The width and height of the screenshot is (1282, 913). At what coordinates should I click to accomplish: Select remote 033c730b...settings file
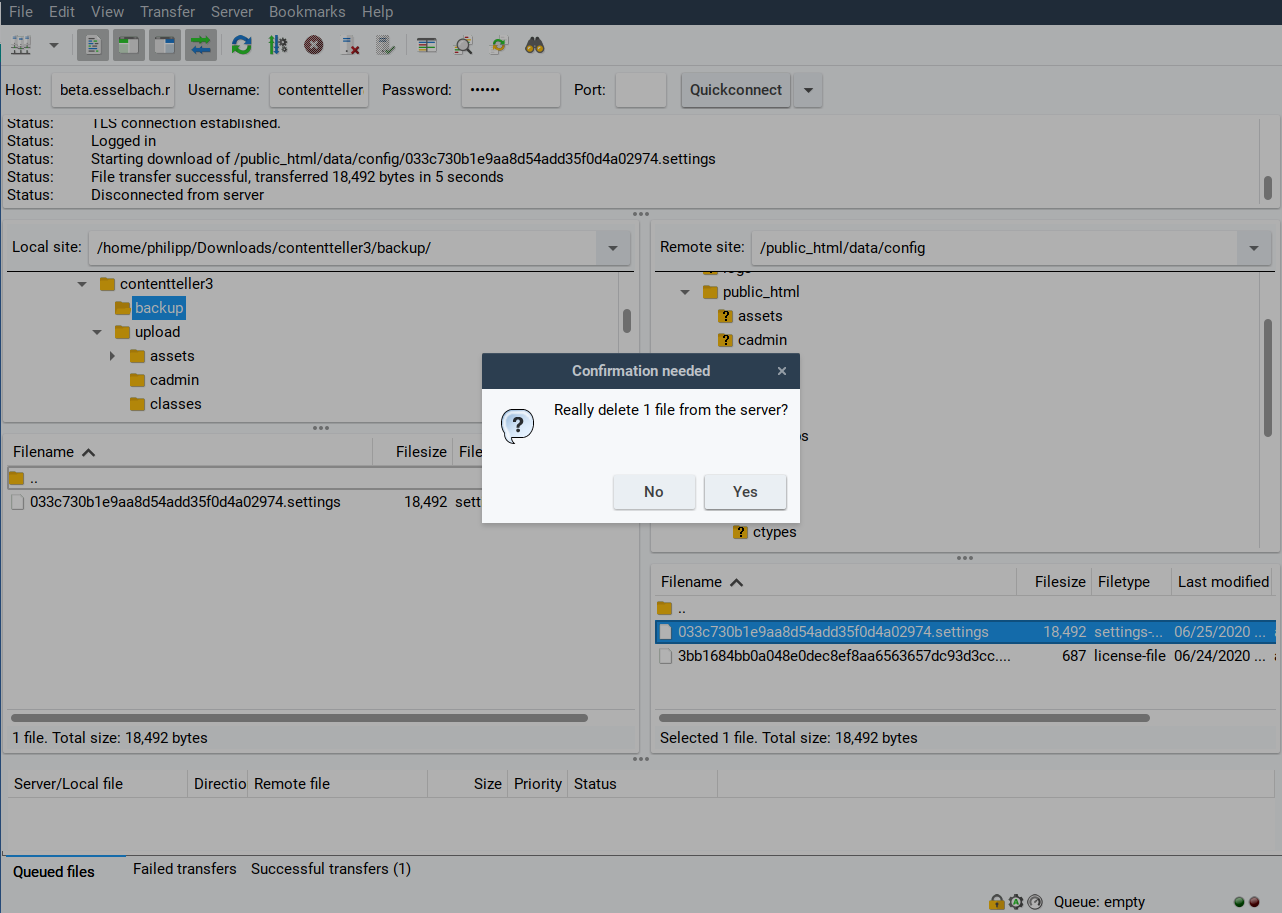pos(966,632)
